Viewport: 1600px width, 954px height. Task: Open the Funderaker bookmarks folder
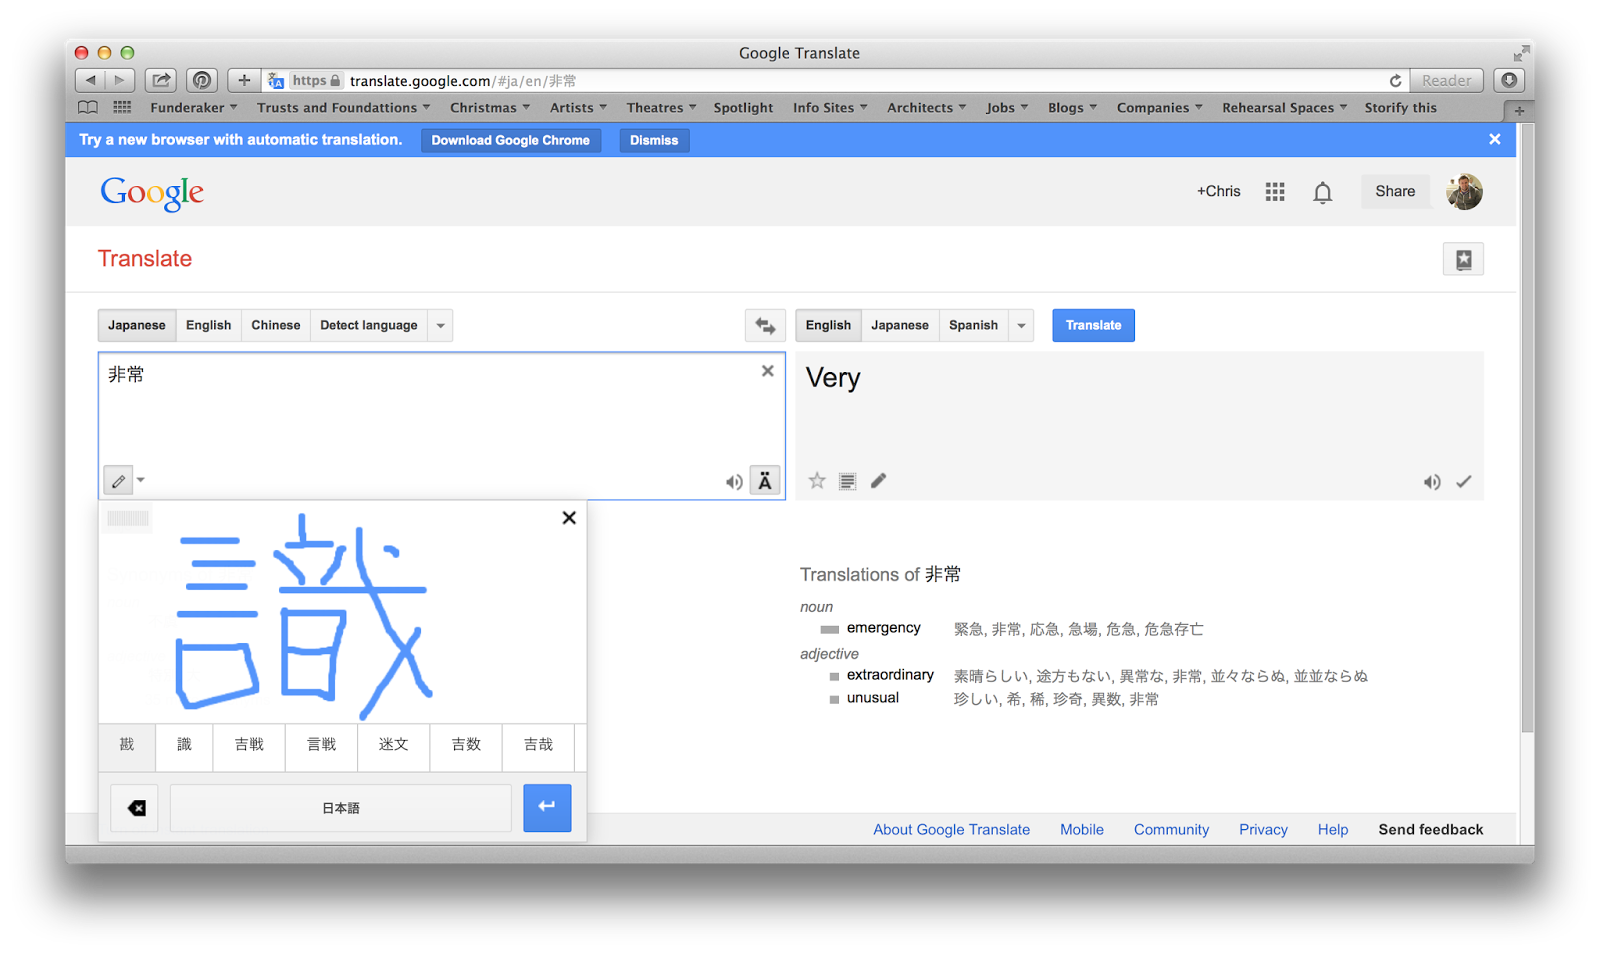[x=194, y=108]
